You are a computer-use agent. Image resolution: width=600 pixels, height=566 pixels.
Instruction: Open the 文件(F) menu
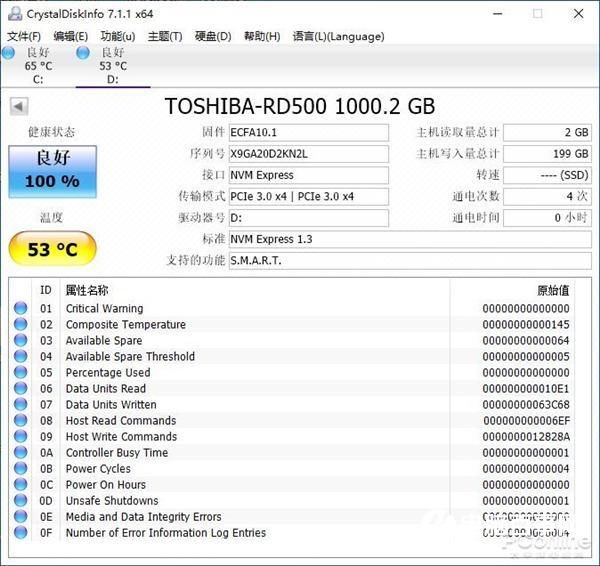24,36
